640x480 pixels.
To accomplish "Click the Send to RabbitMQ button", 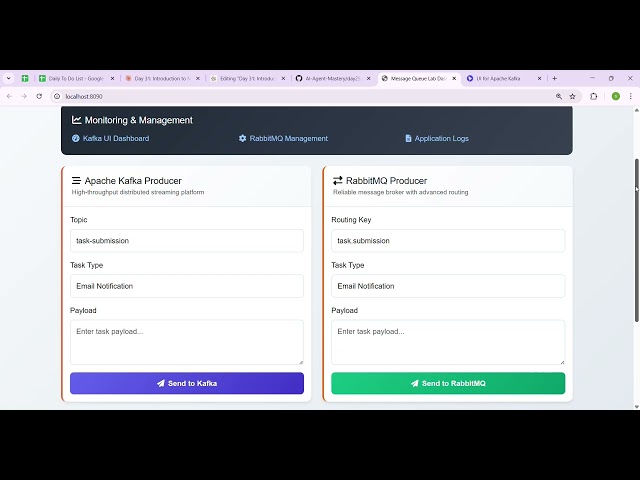I will [x=448, y=383].
